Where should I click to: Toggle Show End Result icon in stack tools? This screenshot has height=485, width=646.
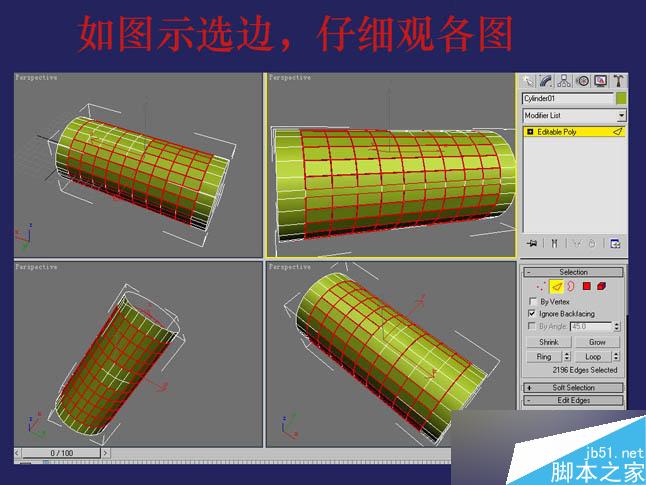pyautogui.click(x=555, y=244)
